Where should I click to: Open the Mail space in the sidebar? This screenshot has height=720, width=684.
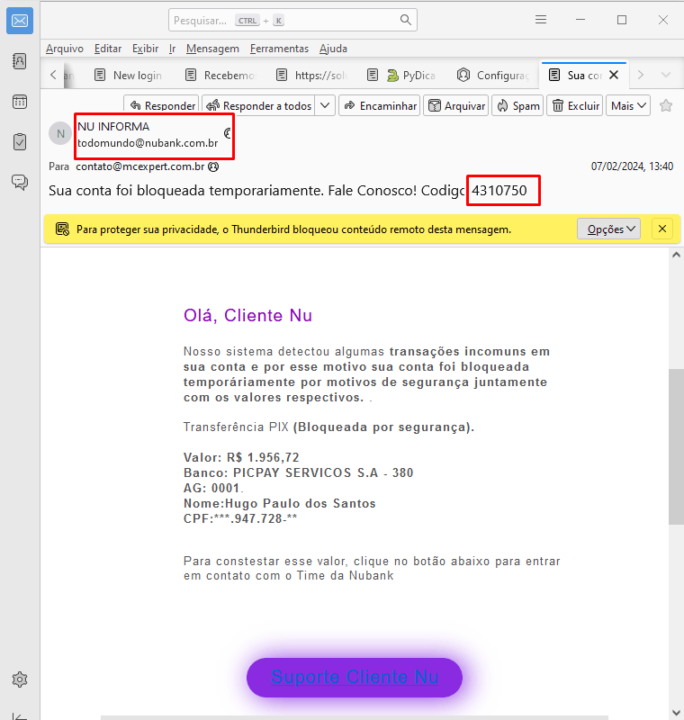click(19, 21)
